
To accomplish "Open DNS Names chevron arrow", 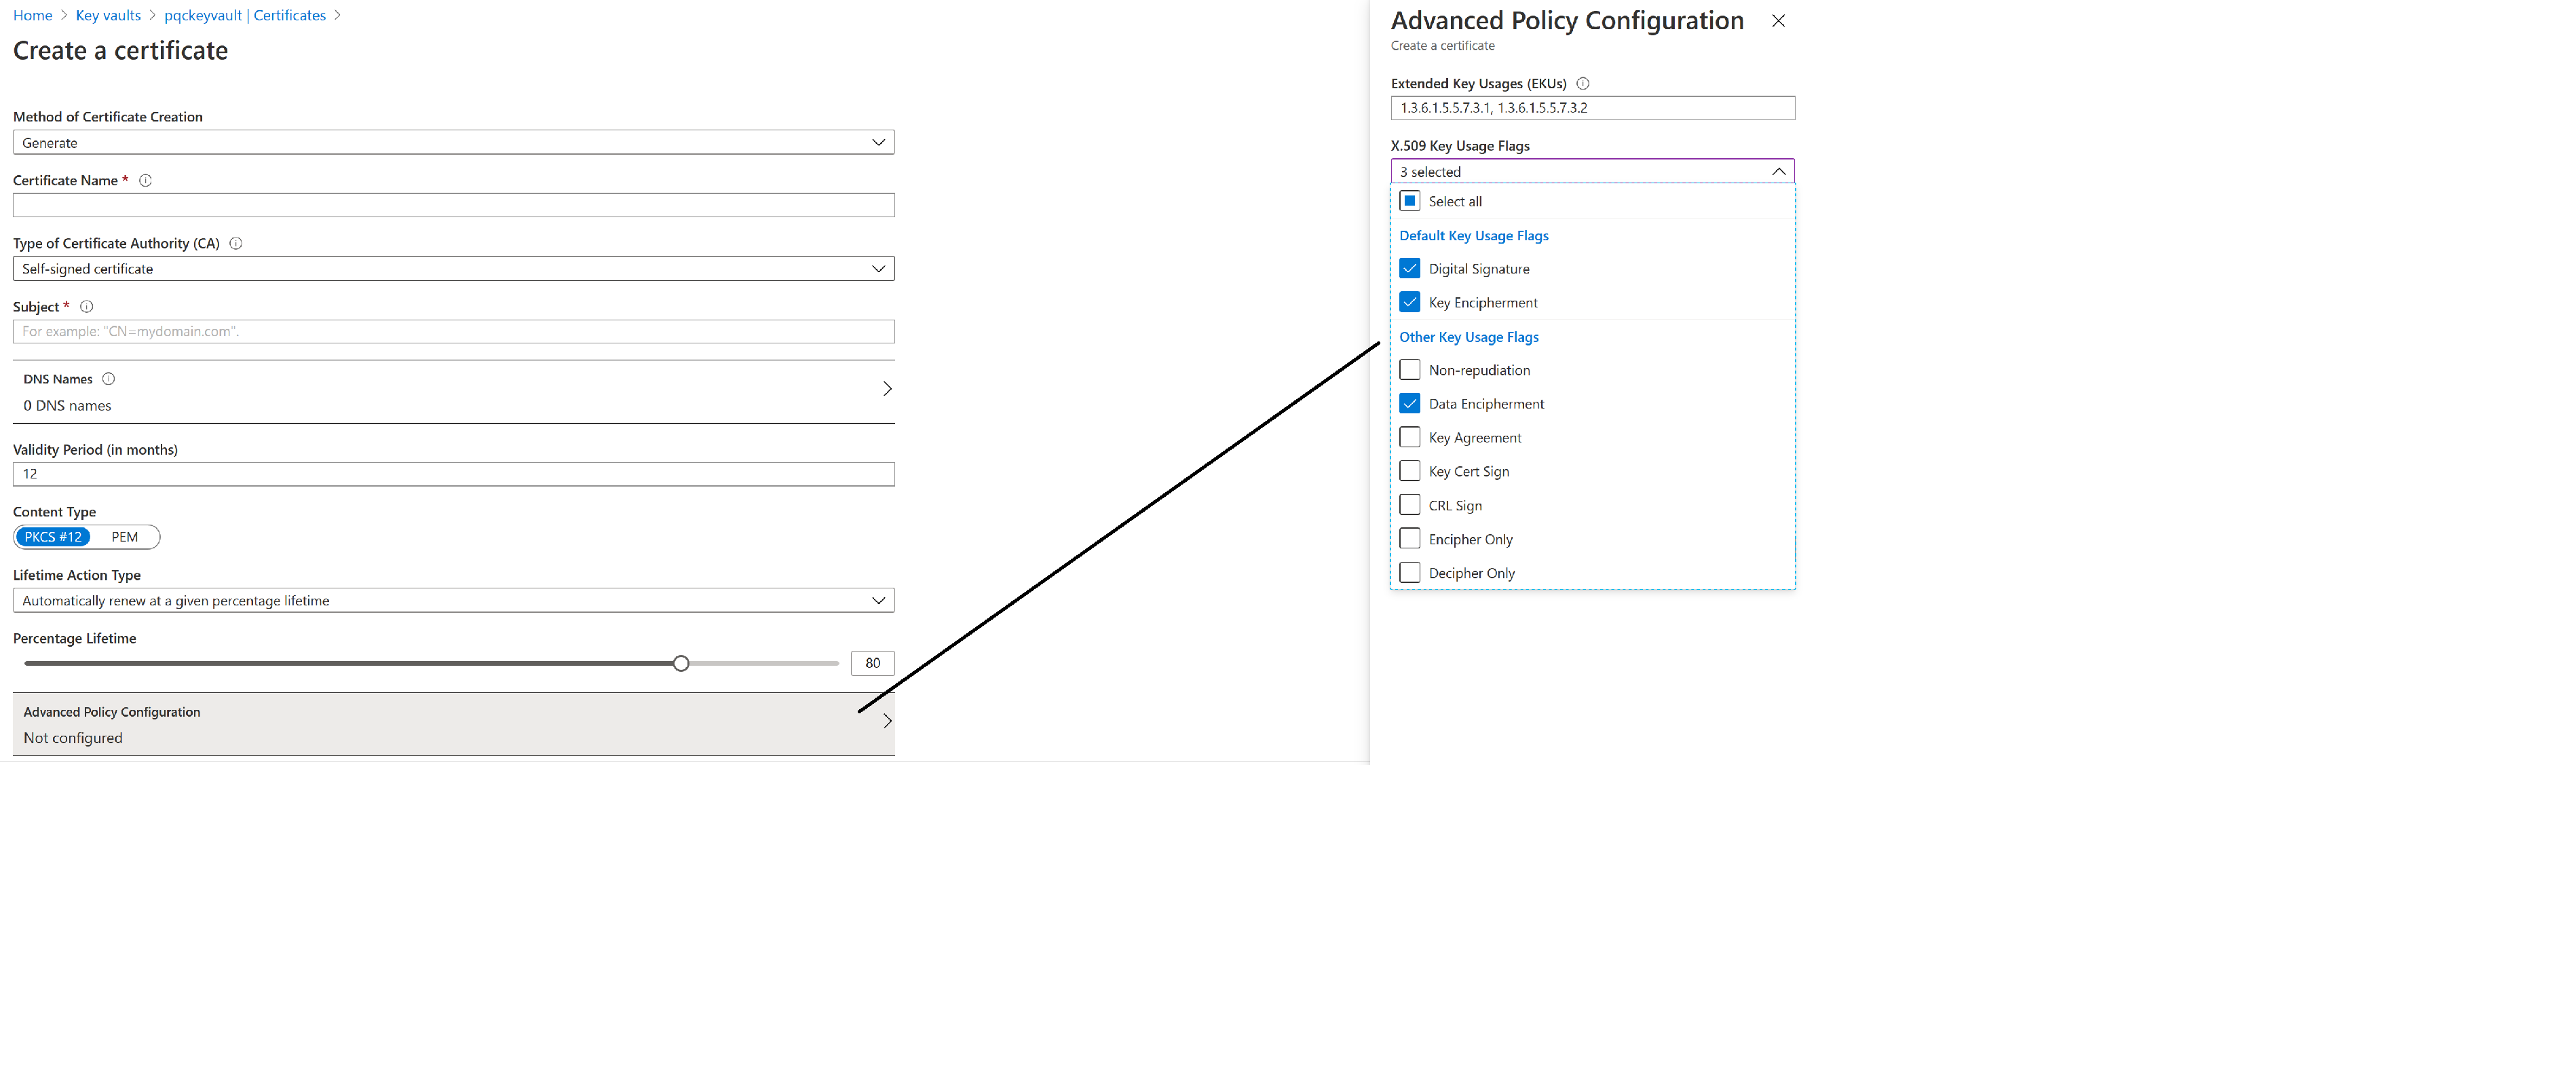I will [887, 389].
